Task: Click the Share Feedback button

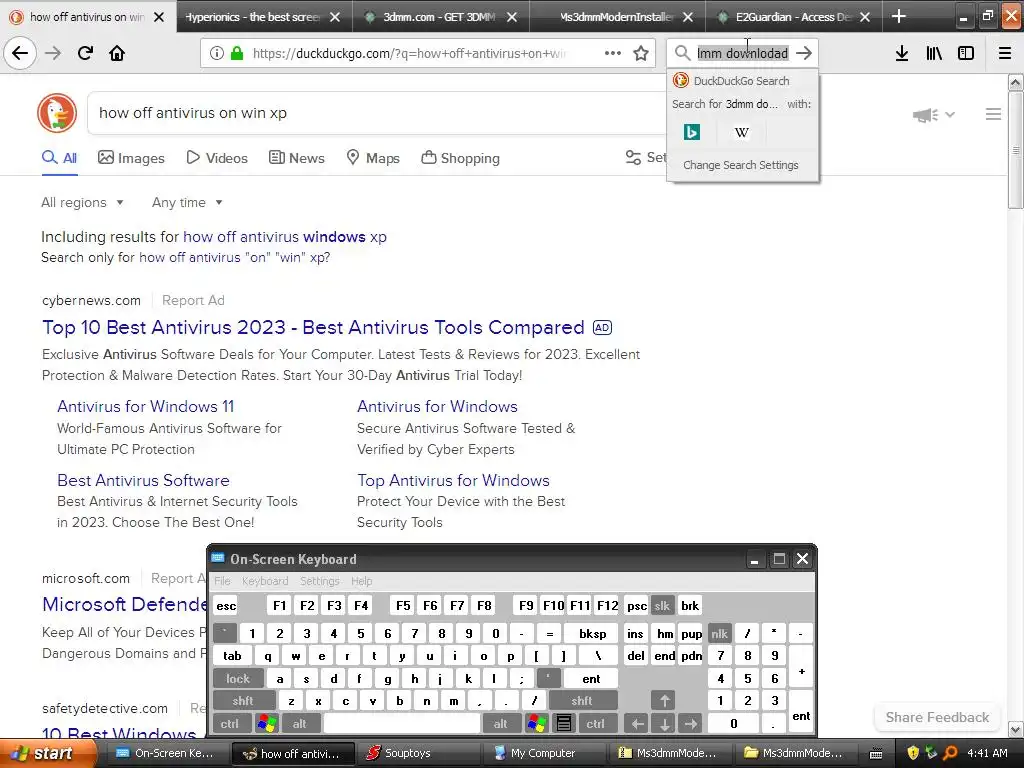Action: click(937, 717)
